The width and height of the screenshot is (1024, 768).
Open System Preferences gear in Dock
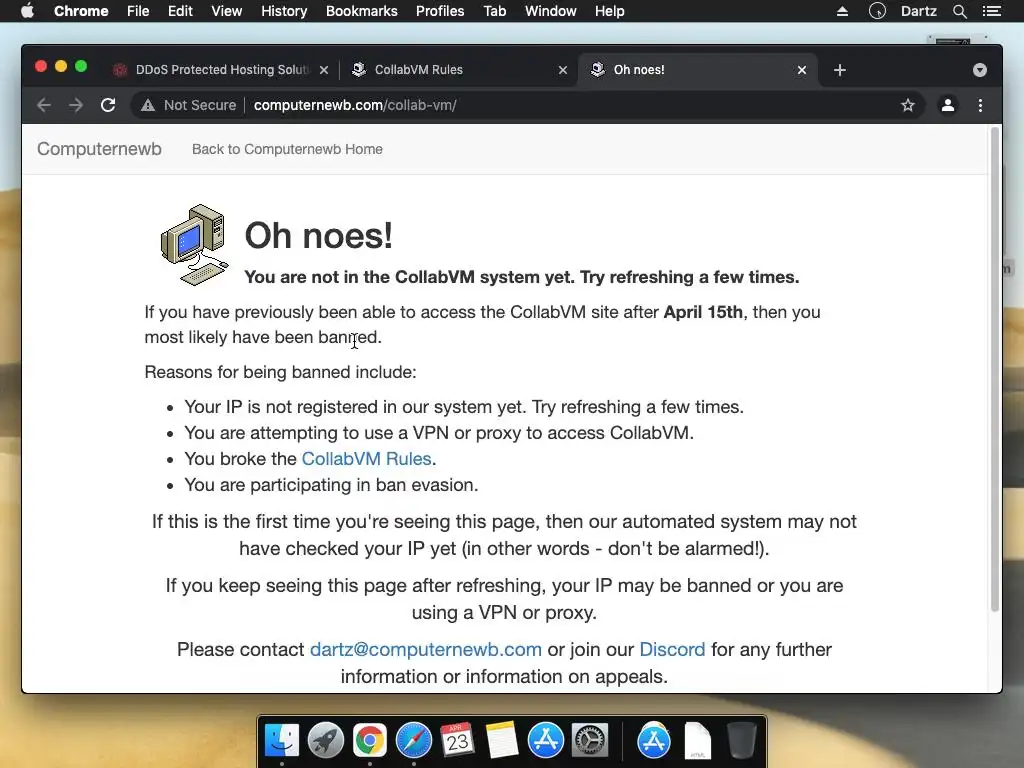(x=590, y=741)
